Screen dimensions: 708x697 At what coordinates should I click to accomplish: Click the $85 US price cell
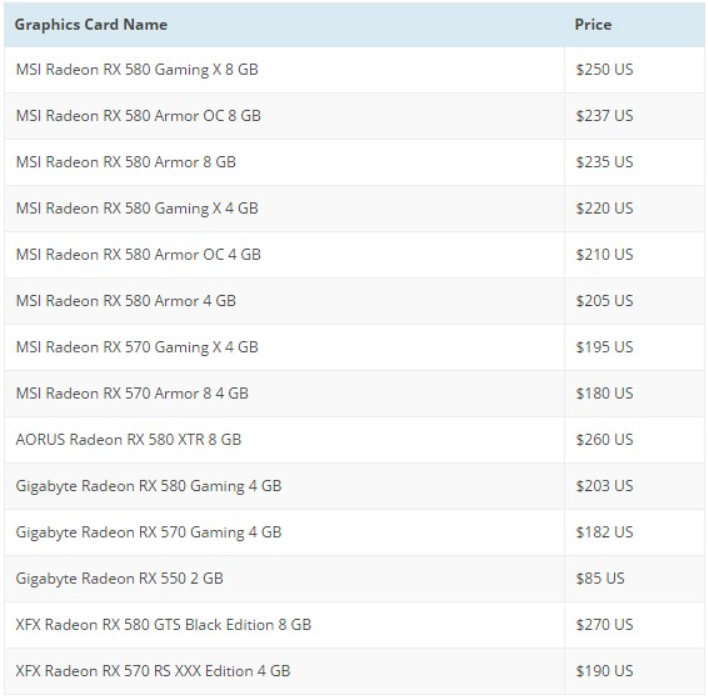click(x=600, y=578)
